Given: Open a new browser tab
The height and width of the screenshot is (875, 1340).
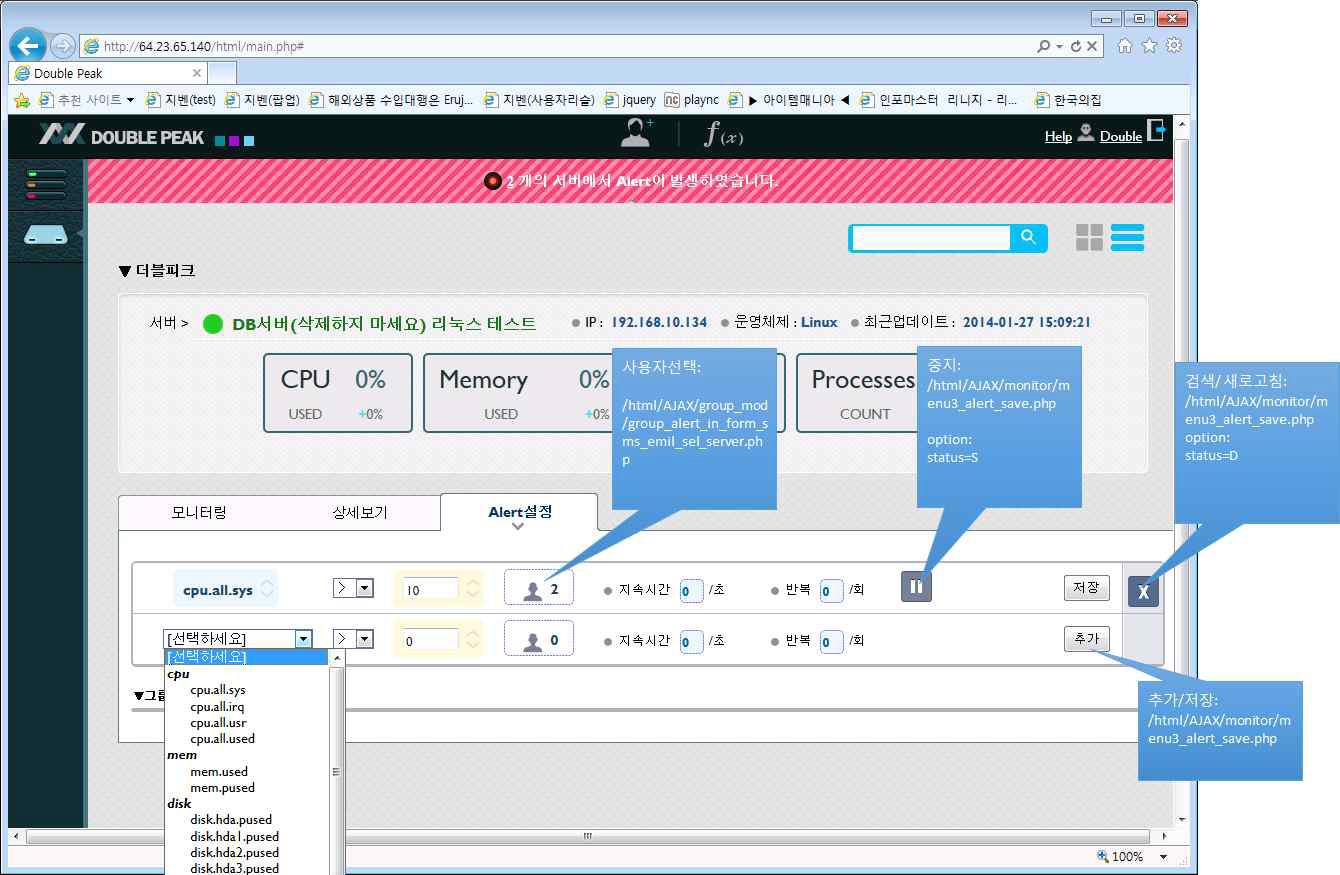Looking at the screenshot, I should tap(222, 73).
